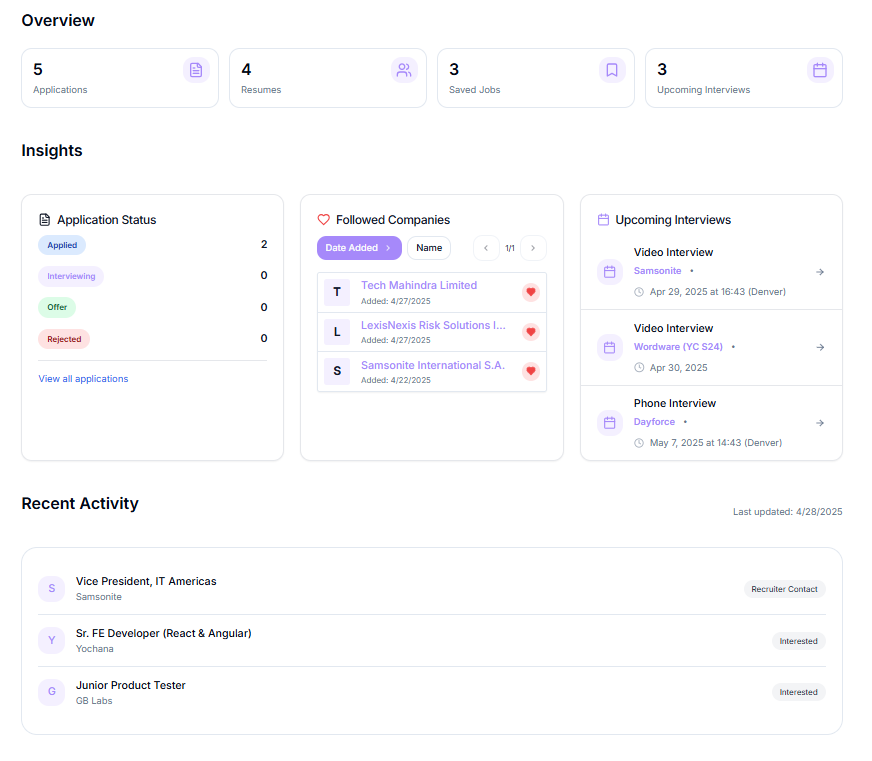The height and width of the screenshot is (761, 872).
Task: Unfollow Samsonite International S.A. using the heart
Action: click(530, 371)
